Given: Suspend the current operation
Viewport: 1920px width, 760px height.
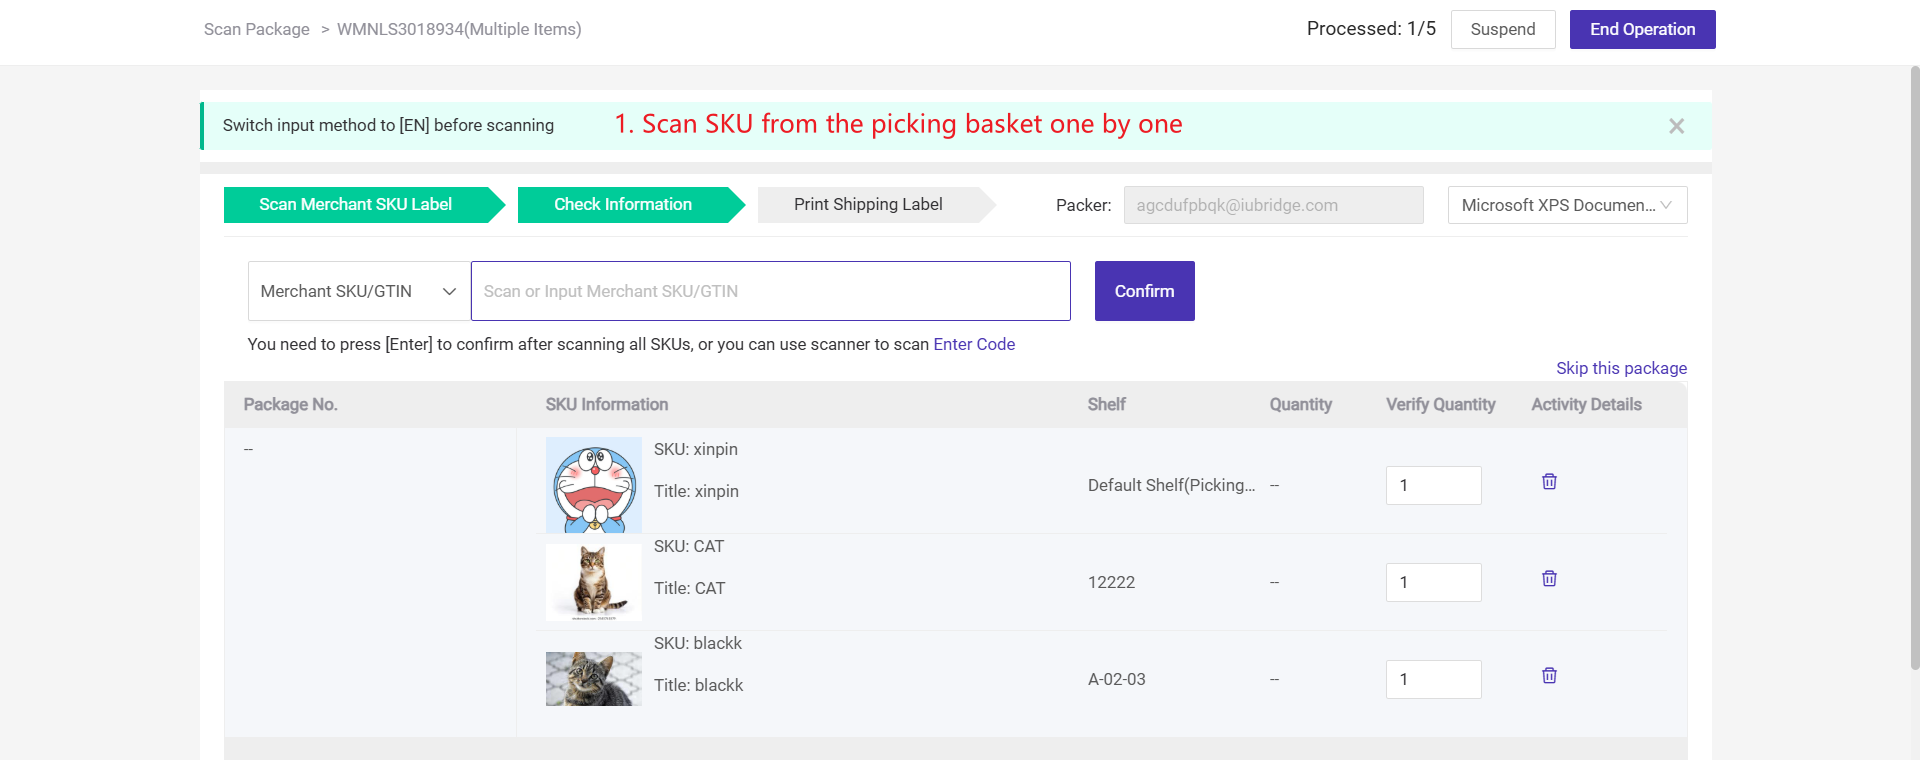Looking at the screenshot, I should pos(1502,30).
